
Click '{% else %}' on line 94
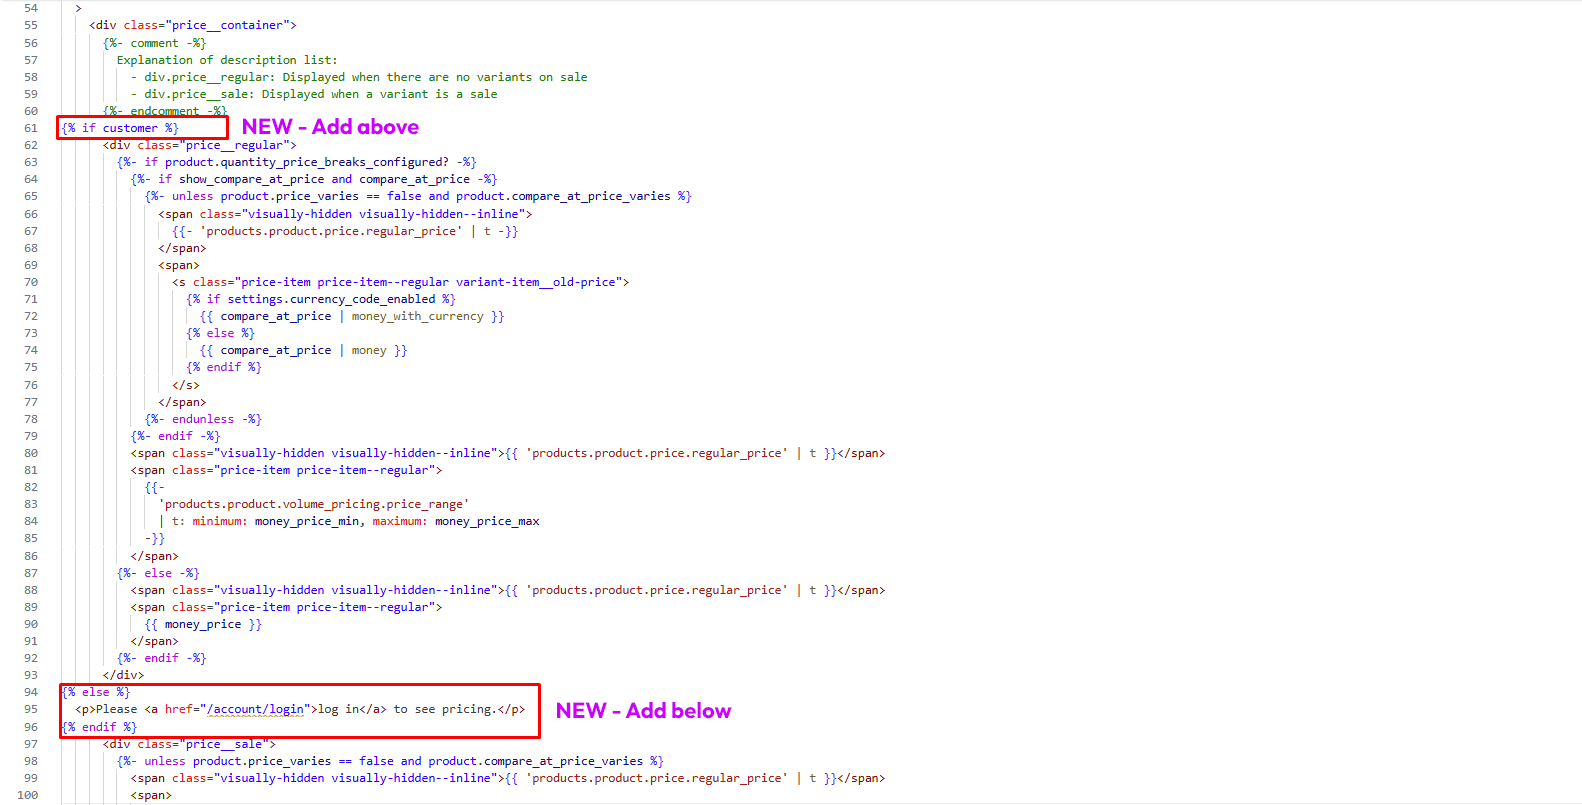click(96, 692)
